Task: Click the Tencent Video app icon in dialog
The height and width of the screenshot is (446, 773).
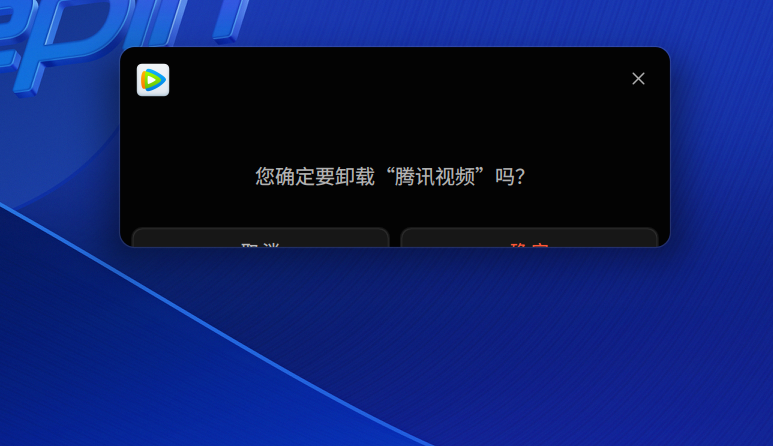Action: click(153, 80)
